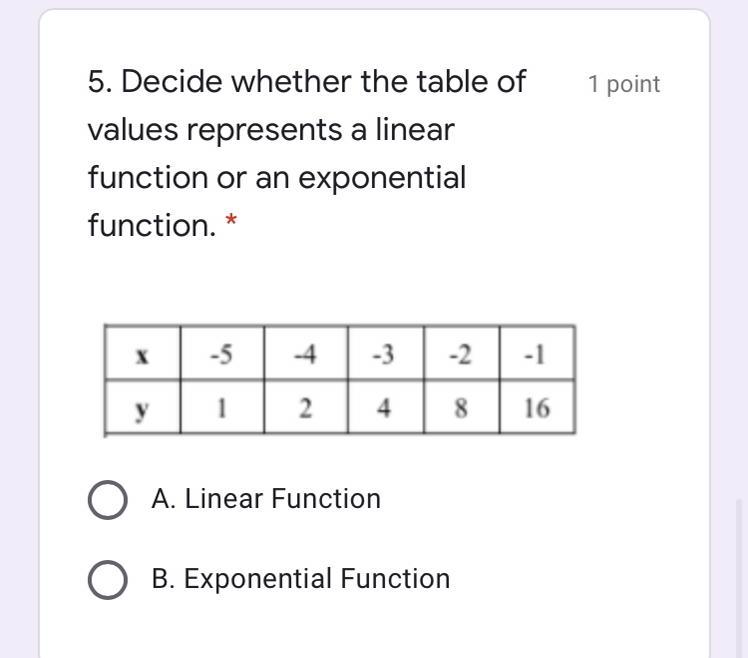
Task: Click the "B. Exponential Function" option label
Action: click(301, 579)
